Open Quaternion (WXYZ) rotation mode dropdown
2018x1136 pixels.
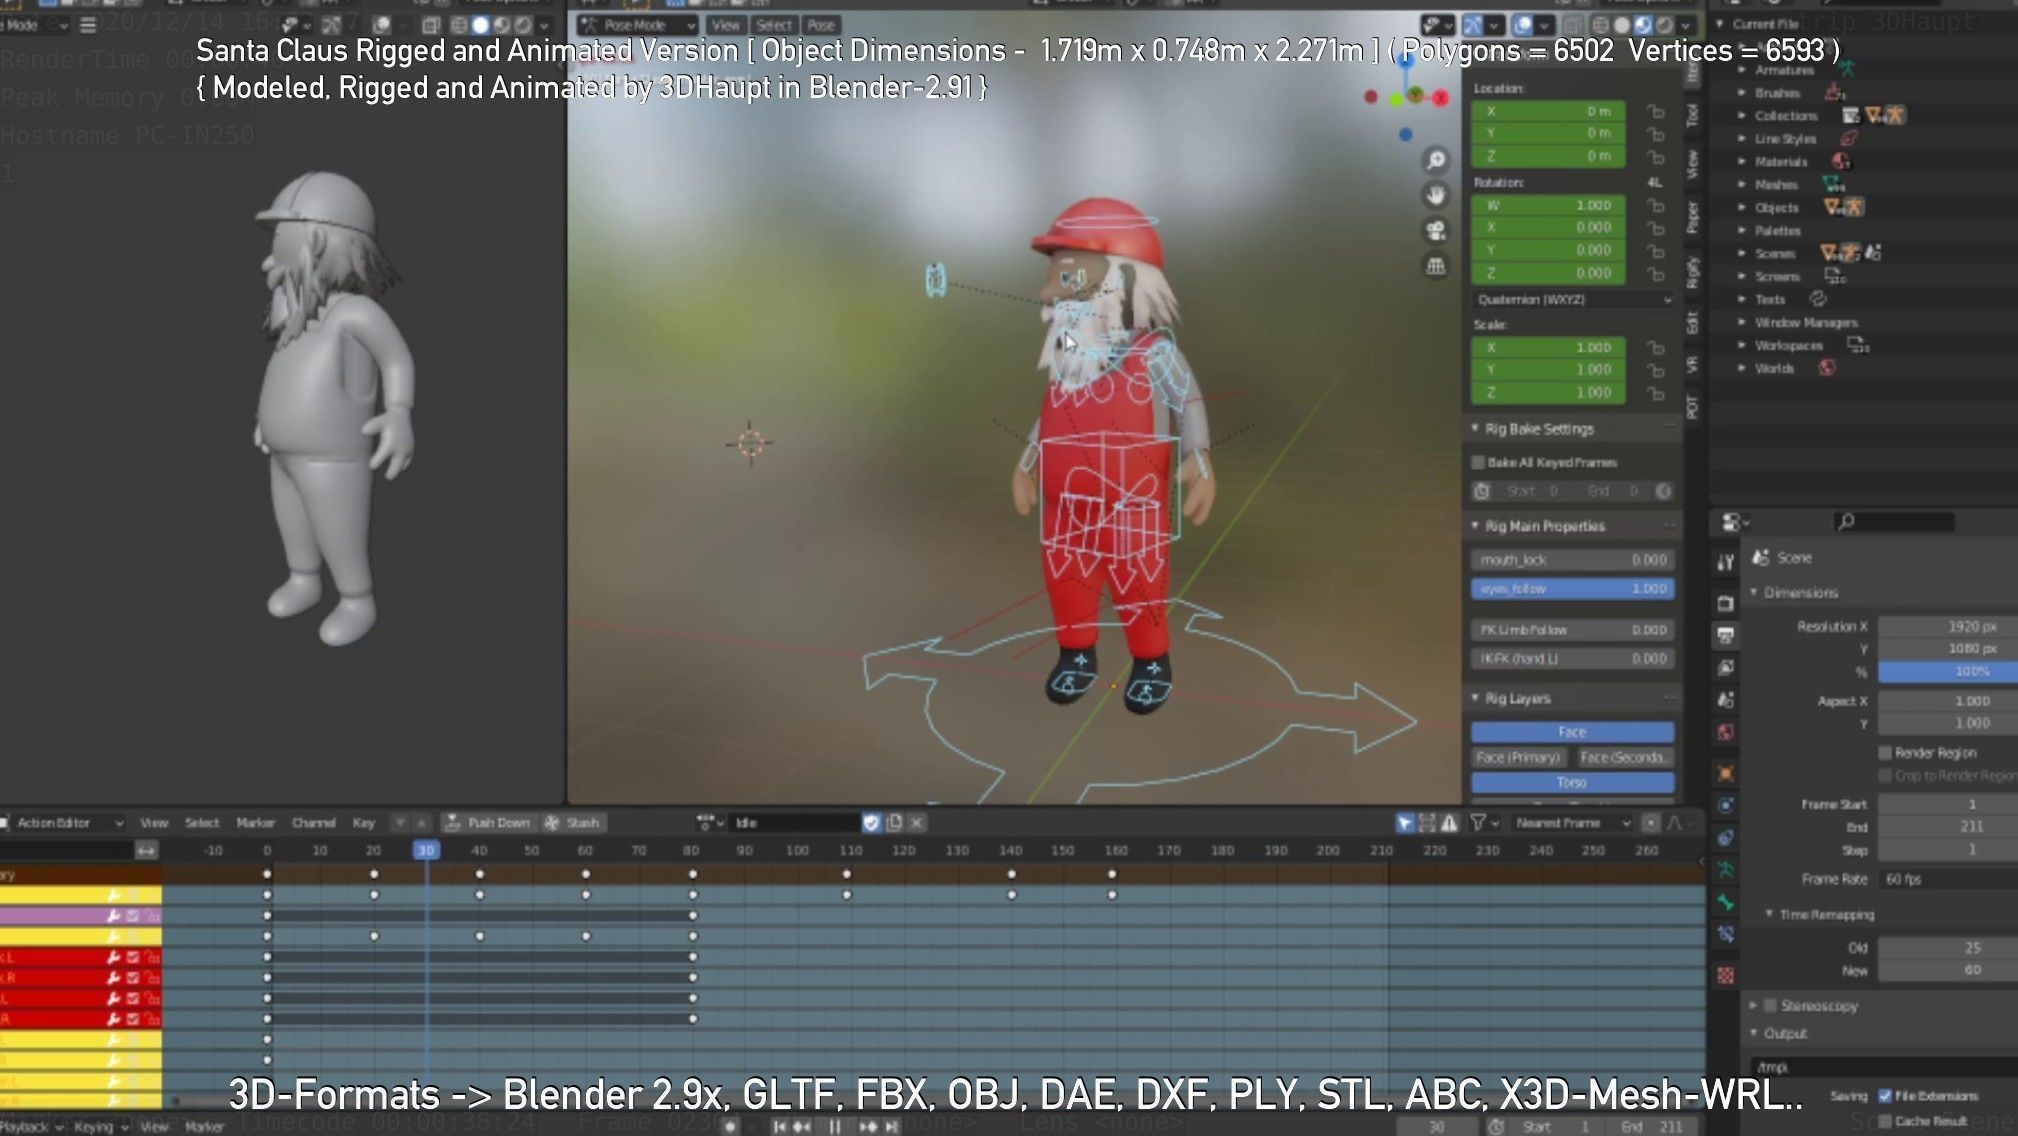click(x=1573, y=299)
